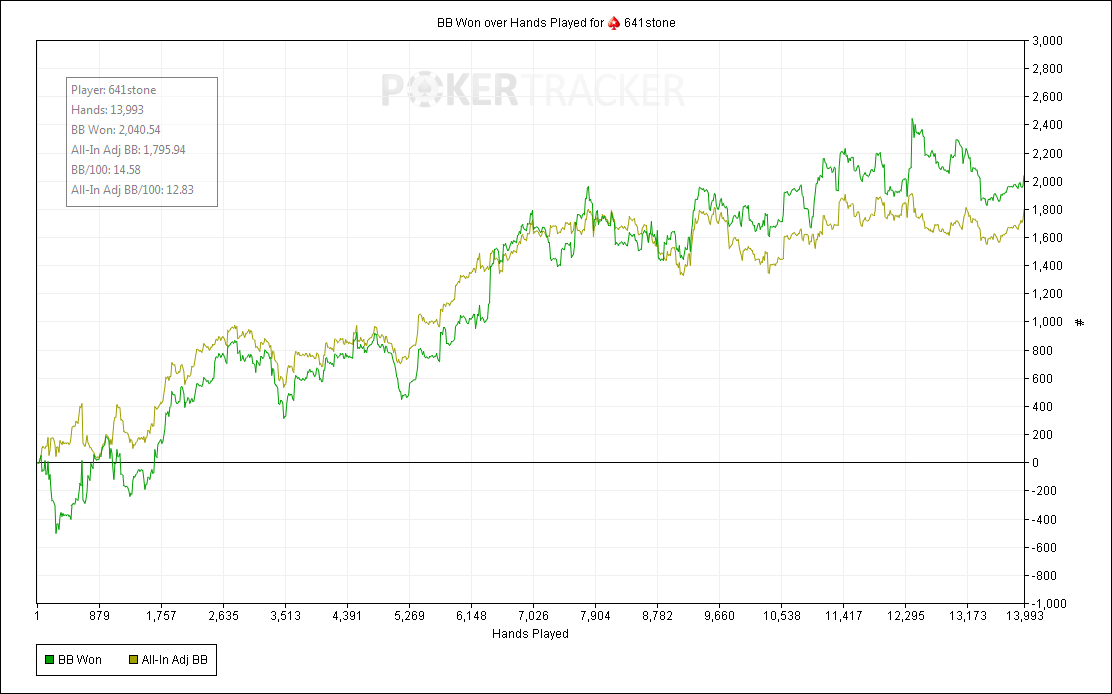Click the green BB Won legend swatch
Image resolution: width=1112 pixels, height=694 pixels.
(x=50, y=660)
